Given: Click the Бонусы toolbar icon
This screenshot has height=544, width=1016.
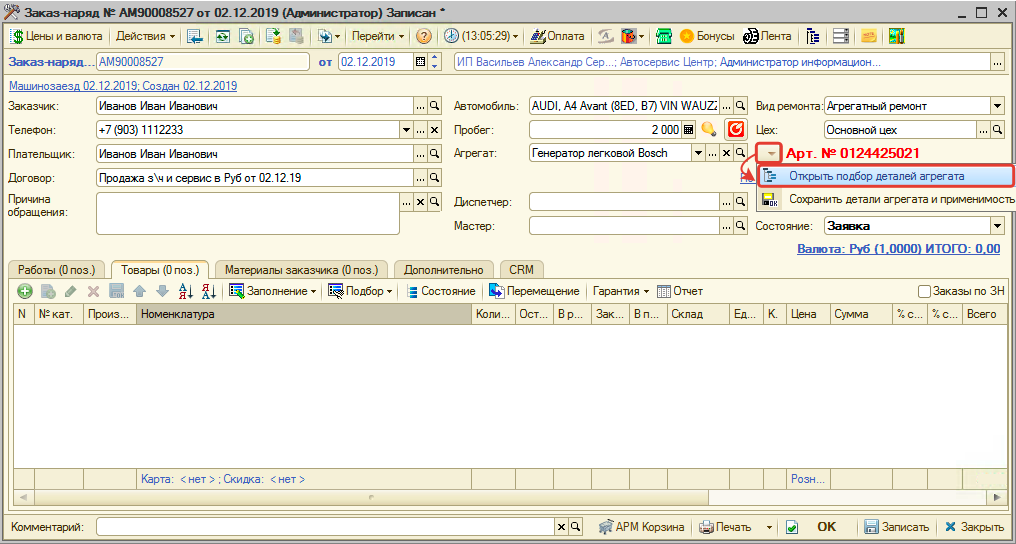Looking at the screenshot, I should [707, 36].
